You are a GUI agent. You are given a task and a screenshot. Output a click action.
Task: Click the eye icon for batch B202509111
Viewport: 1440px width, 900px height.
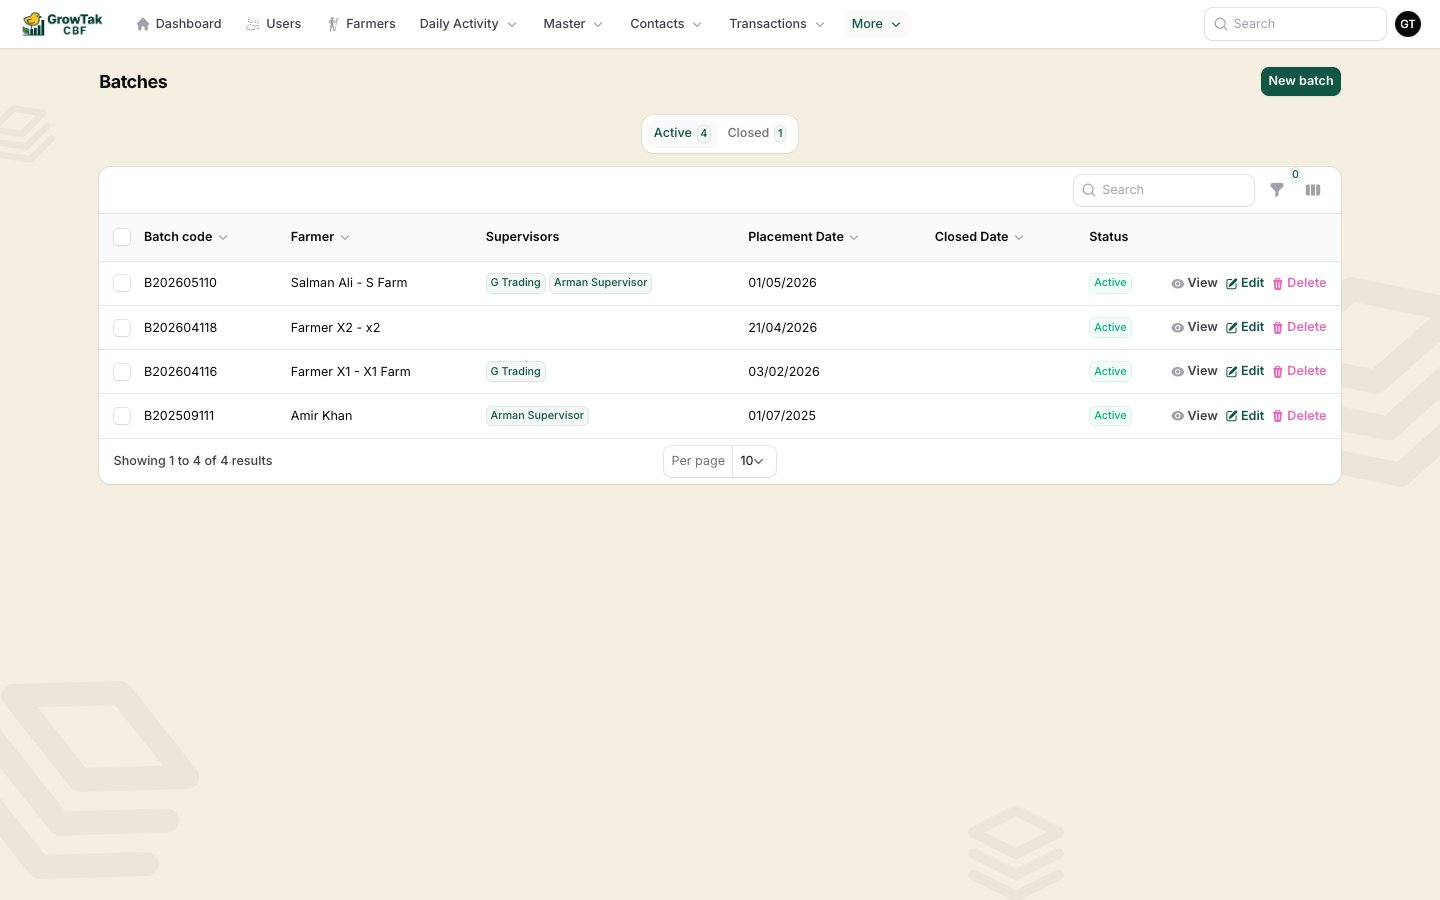click(1178, 416)
